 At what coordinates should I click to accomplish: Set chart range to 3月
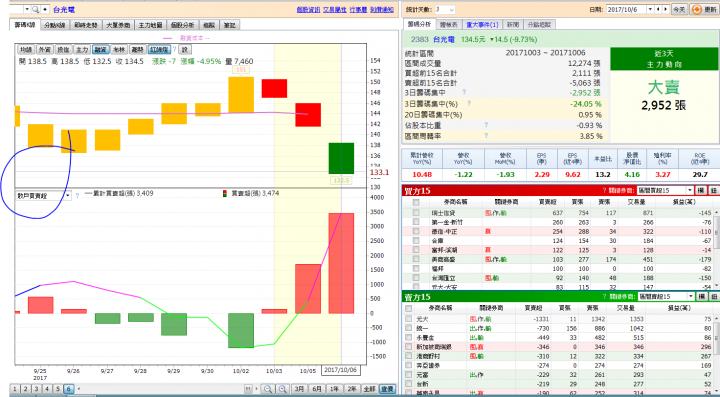click(299, 389)
